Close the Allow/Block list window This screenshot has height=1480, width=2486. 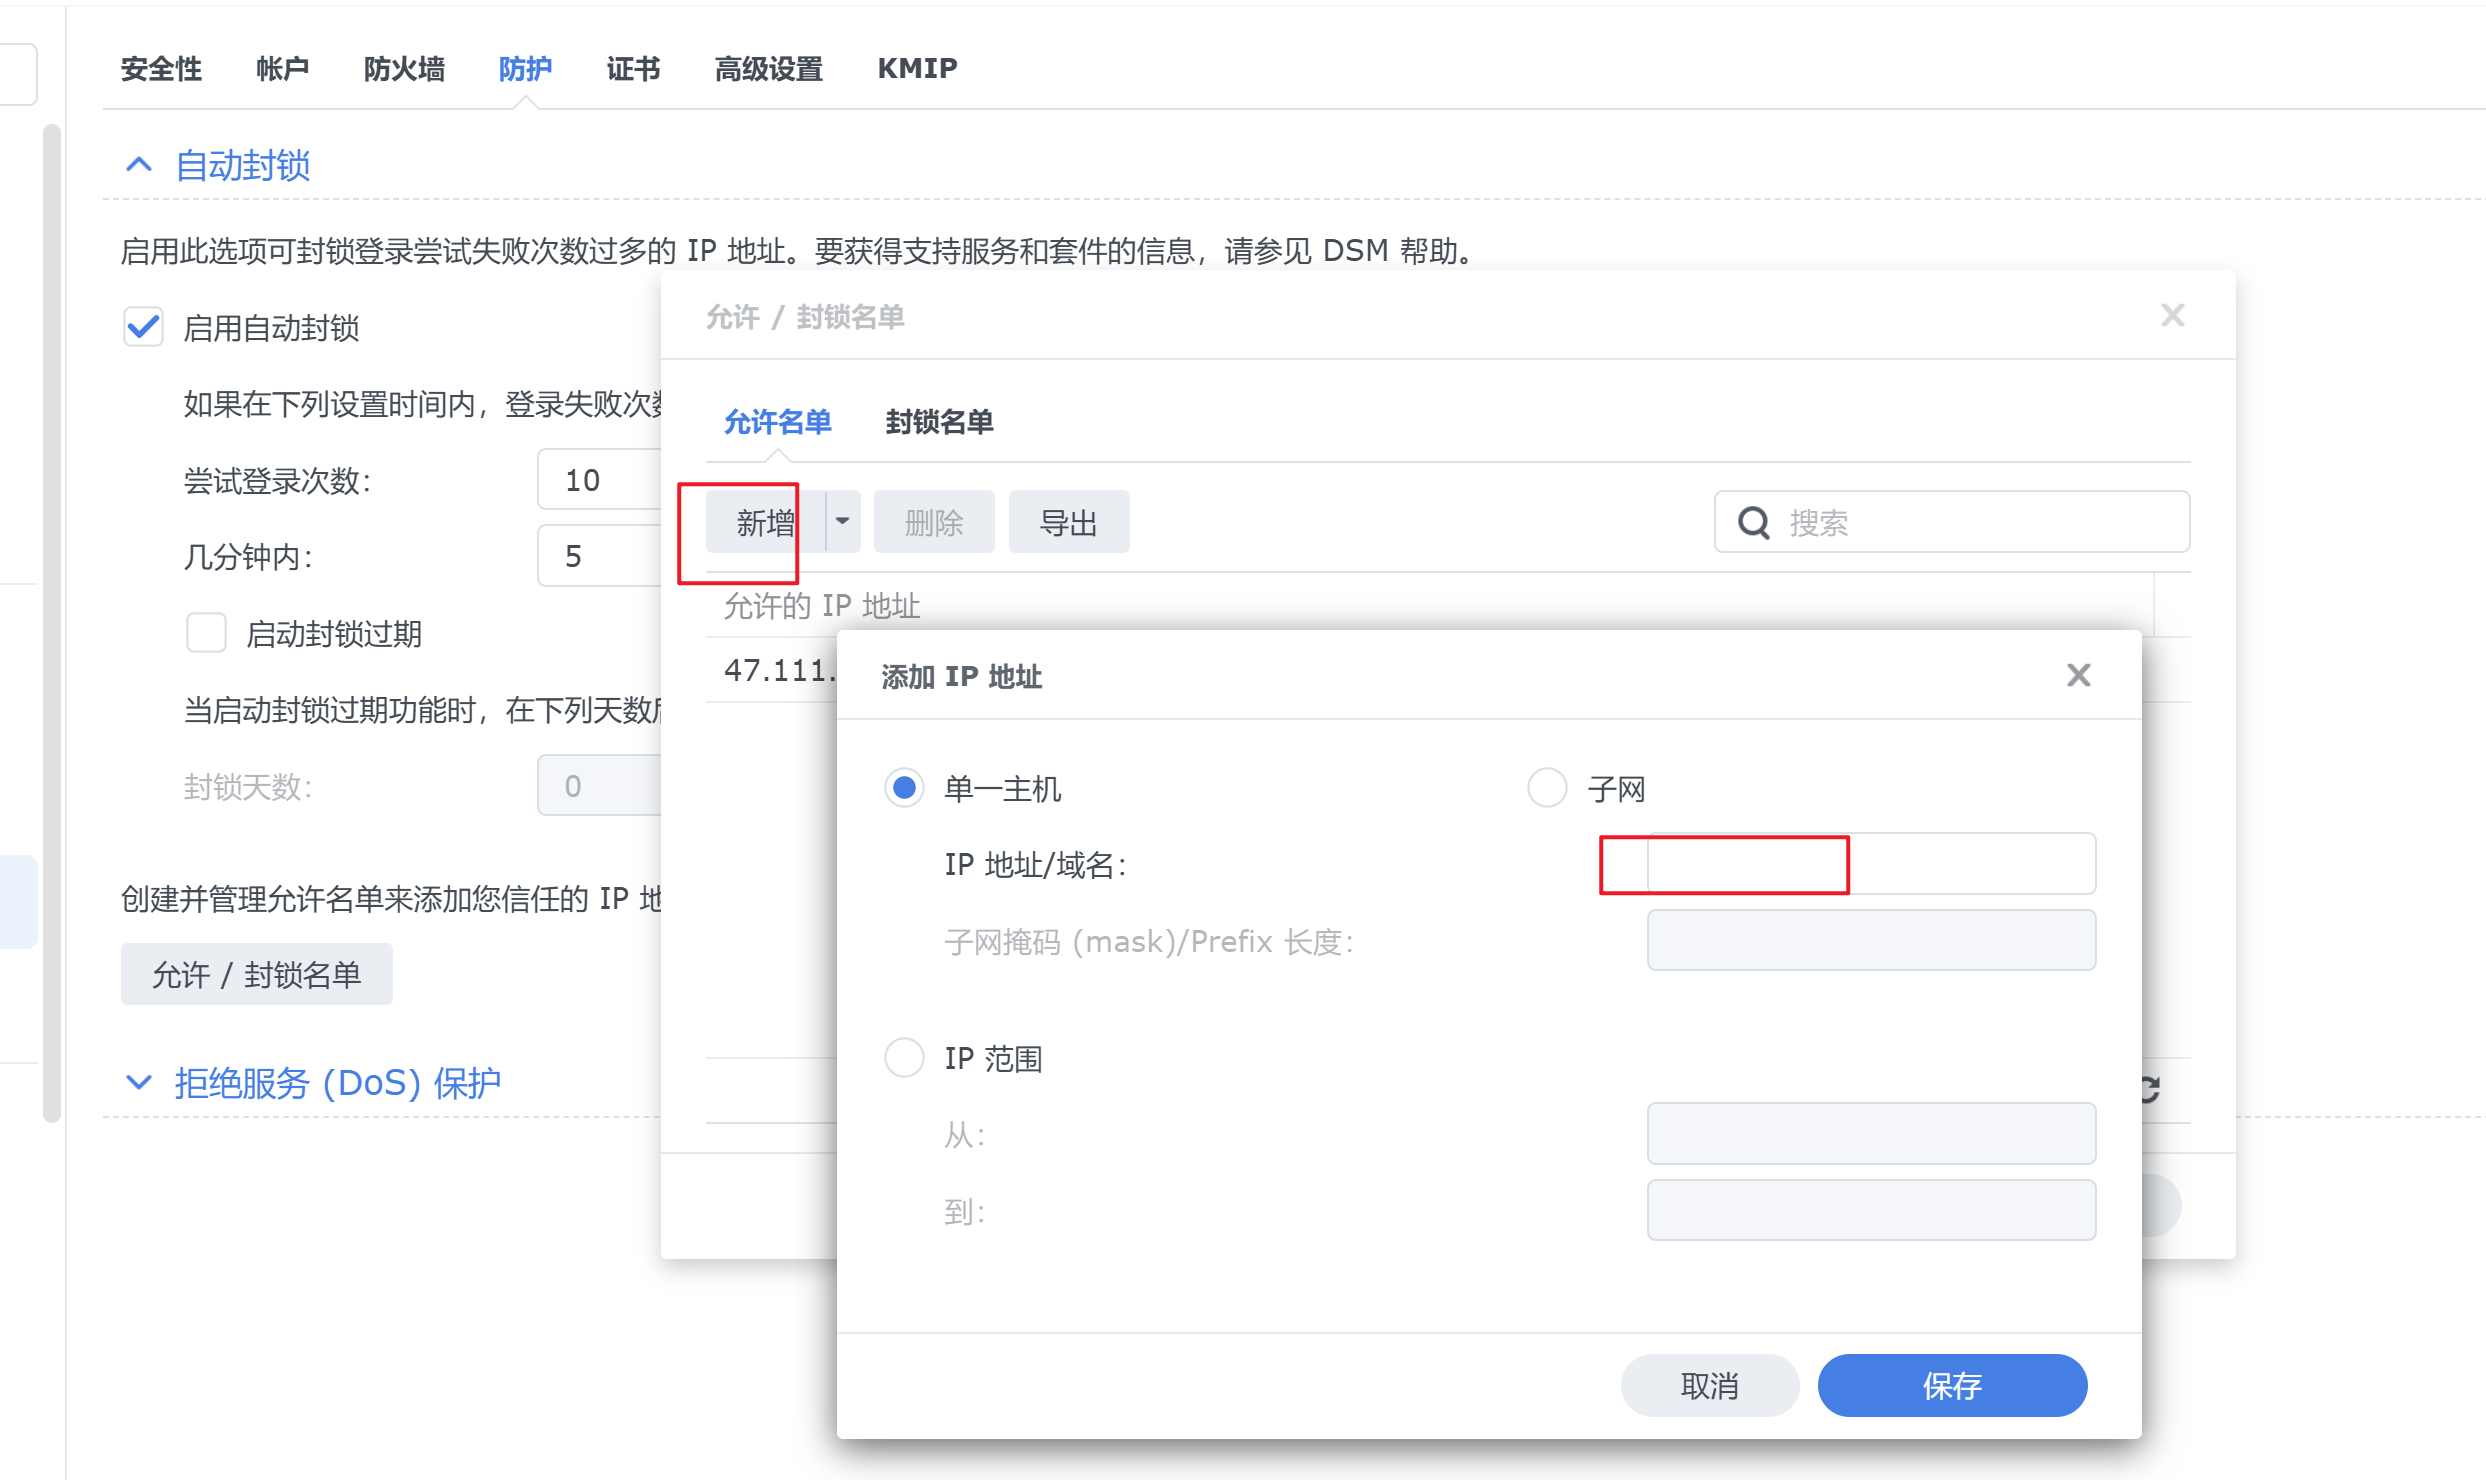[2172, 316]
